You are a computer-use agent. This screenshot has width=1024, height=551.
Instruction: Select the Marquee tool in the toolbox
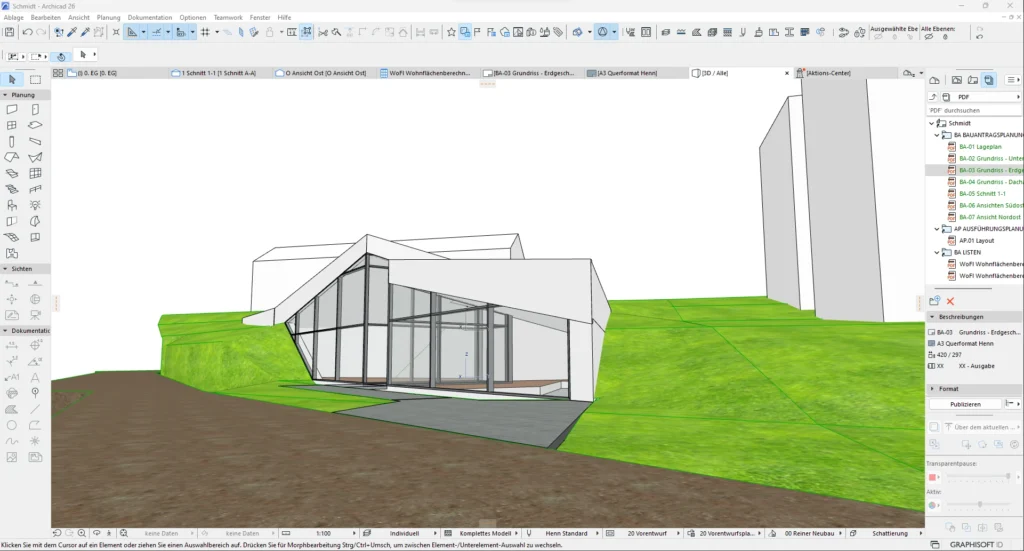pyautogui.click(x=35, y=80)
